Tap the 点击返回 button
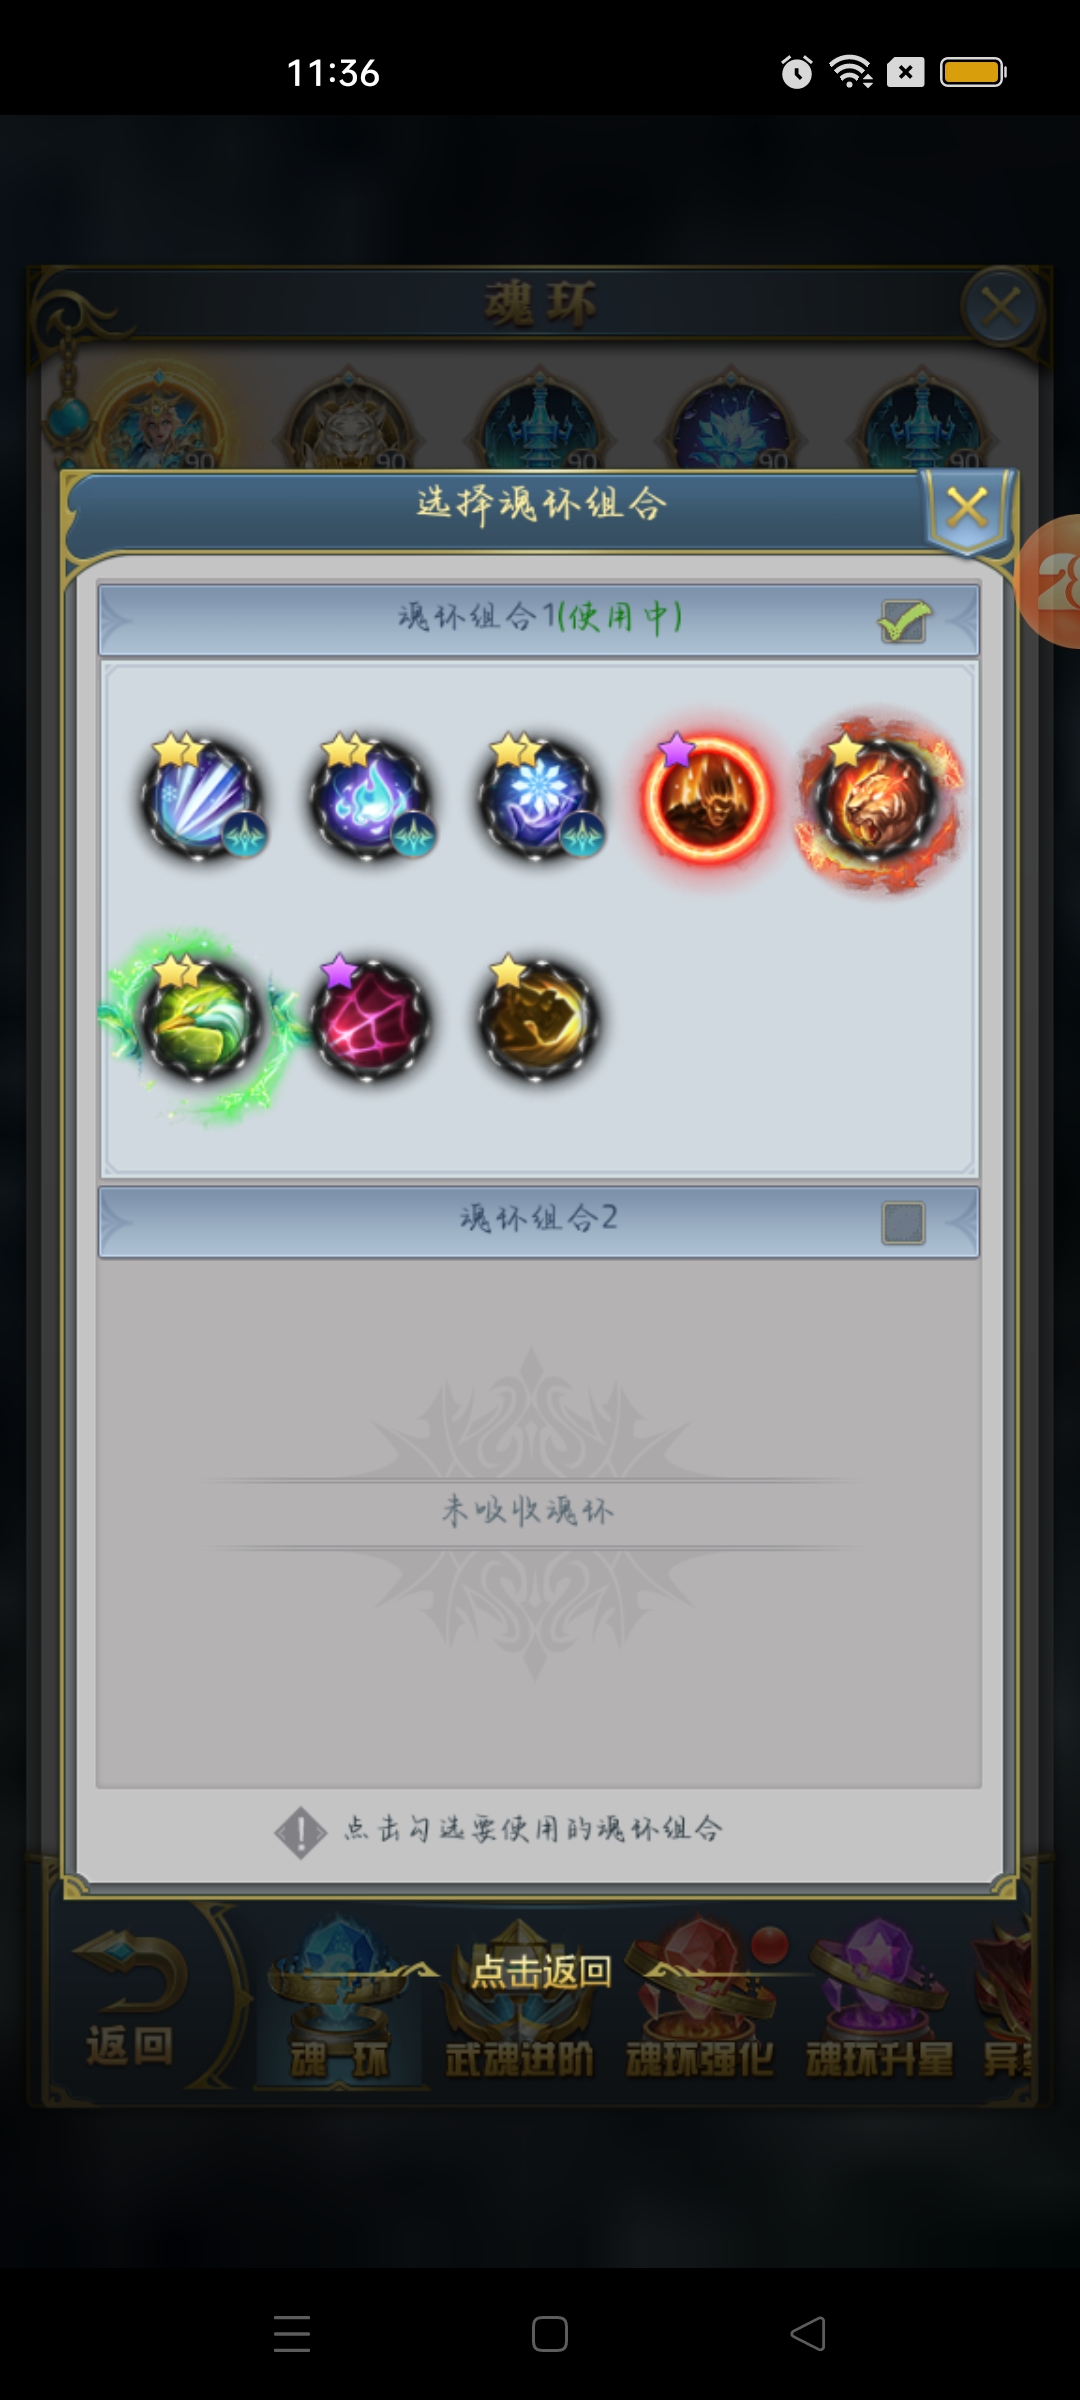 click(x=541, y=1971)
